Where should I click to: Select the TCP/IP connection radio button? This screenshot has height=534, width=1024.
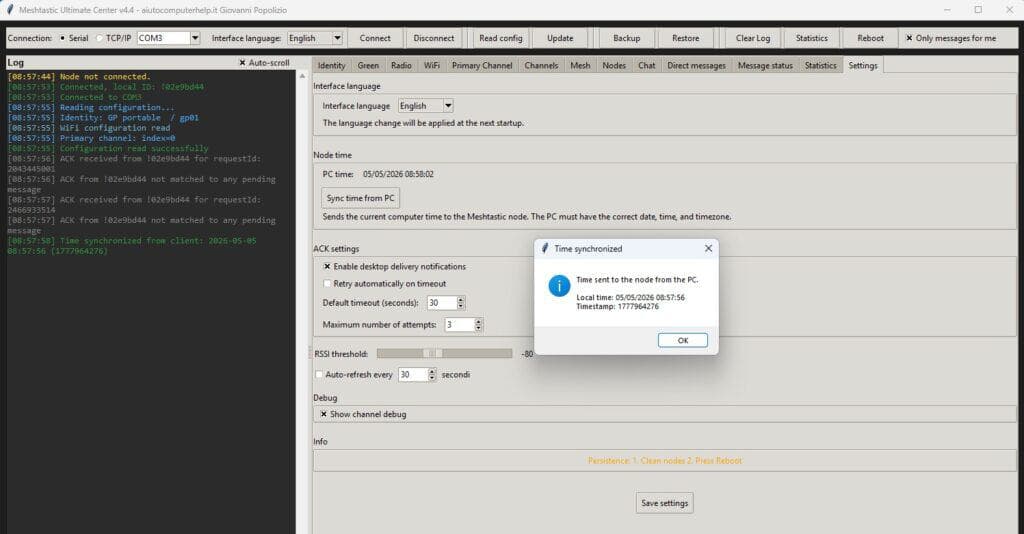(x=99, y=38)
